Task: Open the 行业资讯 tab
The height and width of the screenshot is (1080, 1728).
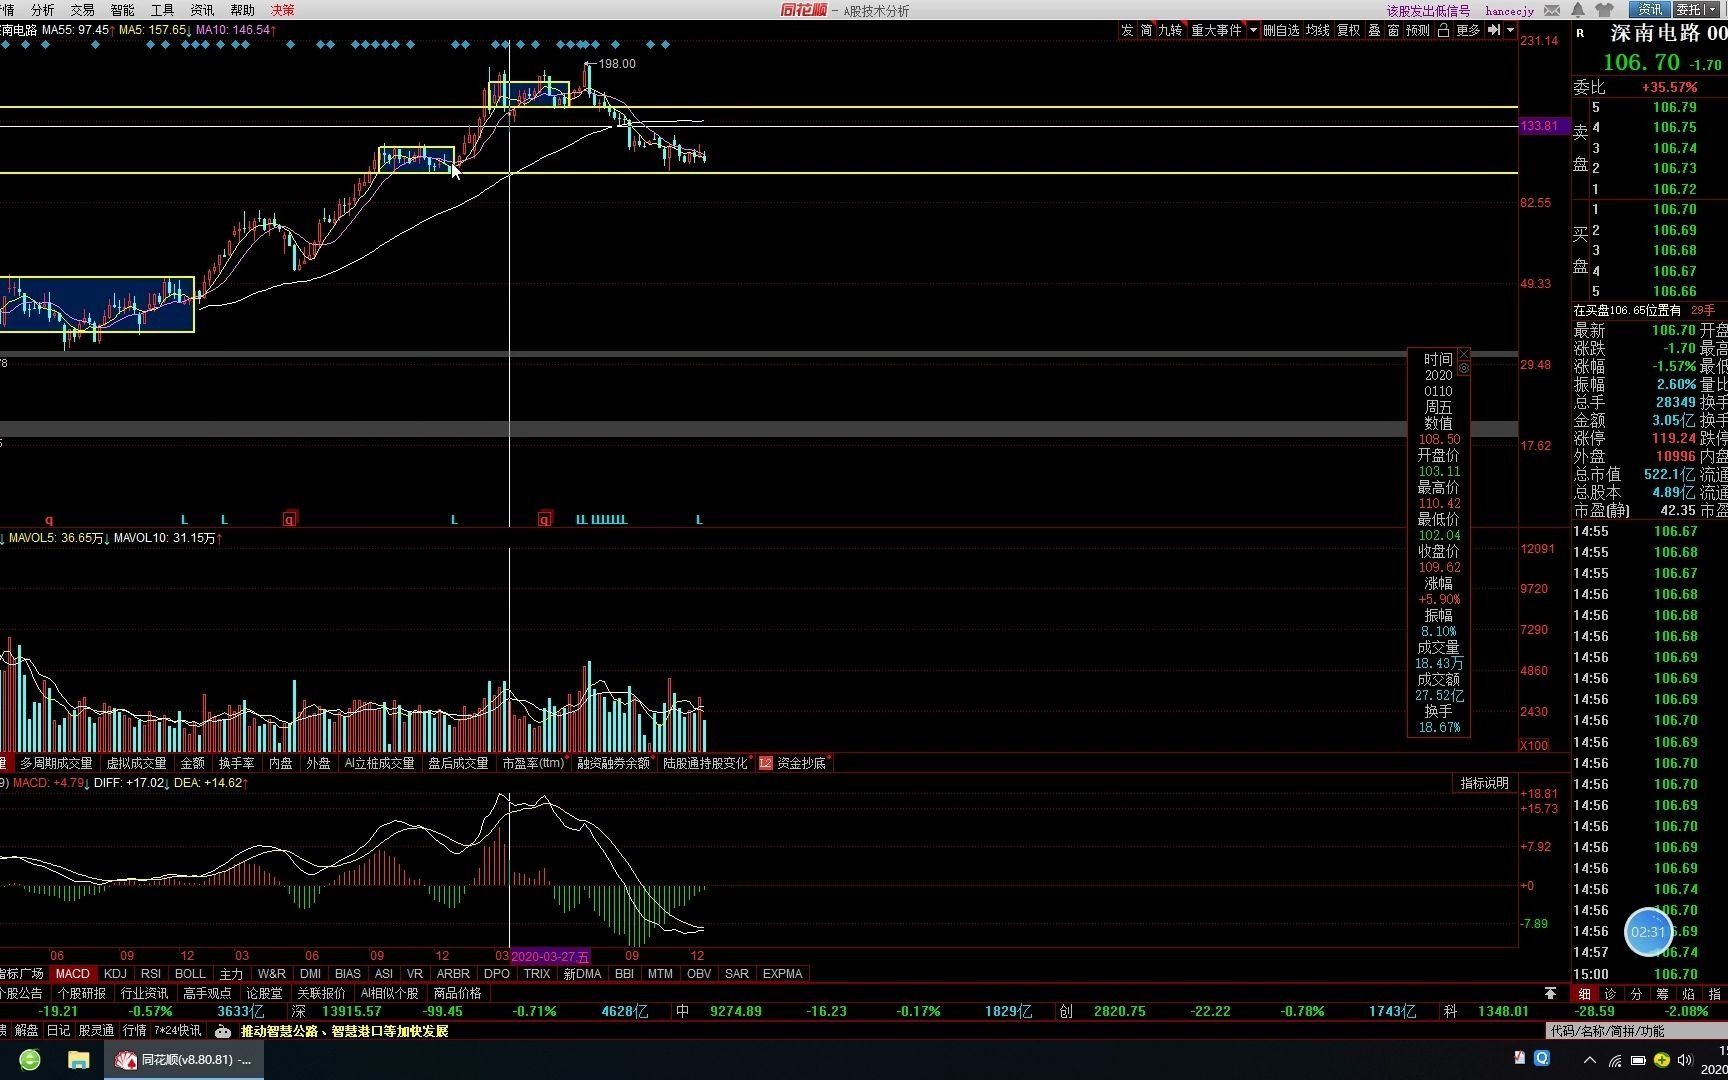Action: tap(144, 993)
